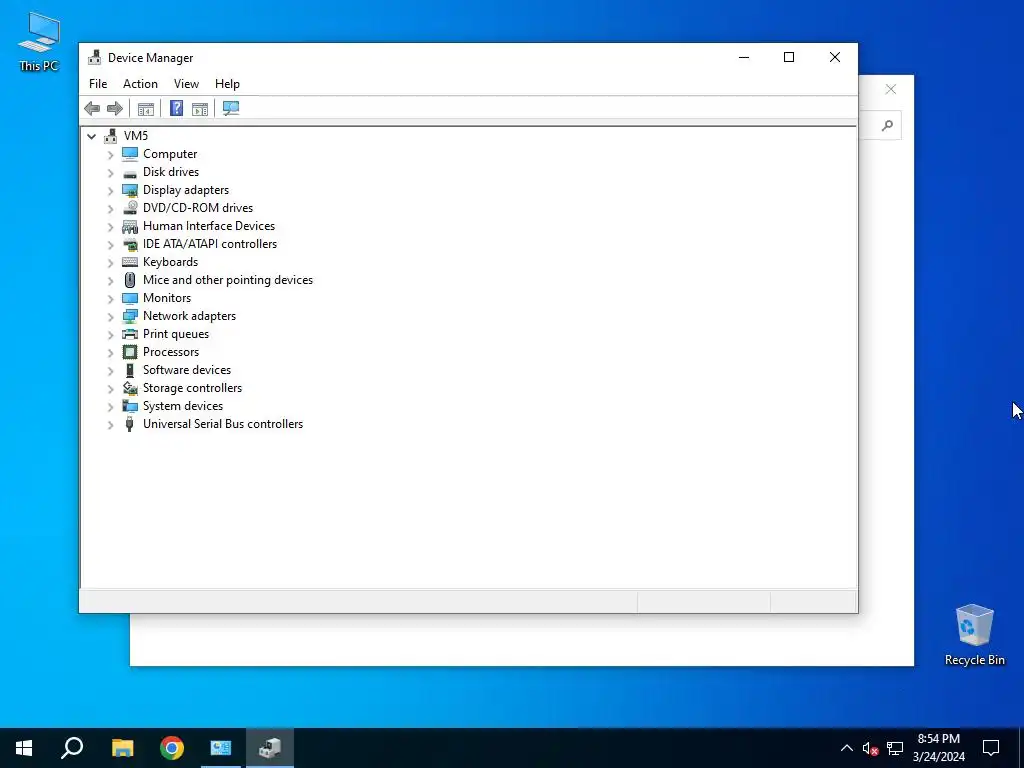The image size is (1024, 768).
Task: Click the Computer category icon
Action: tap(130, 154)
